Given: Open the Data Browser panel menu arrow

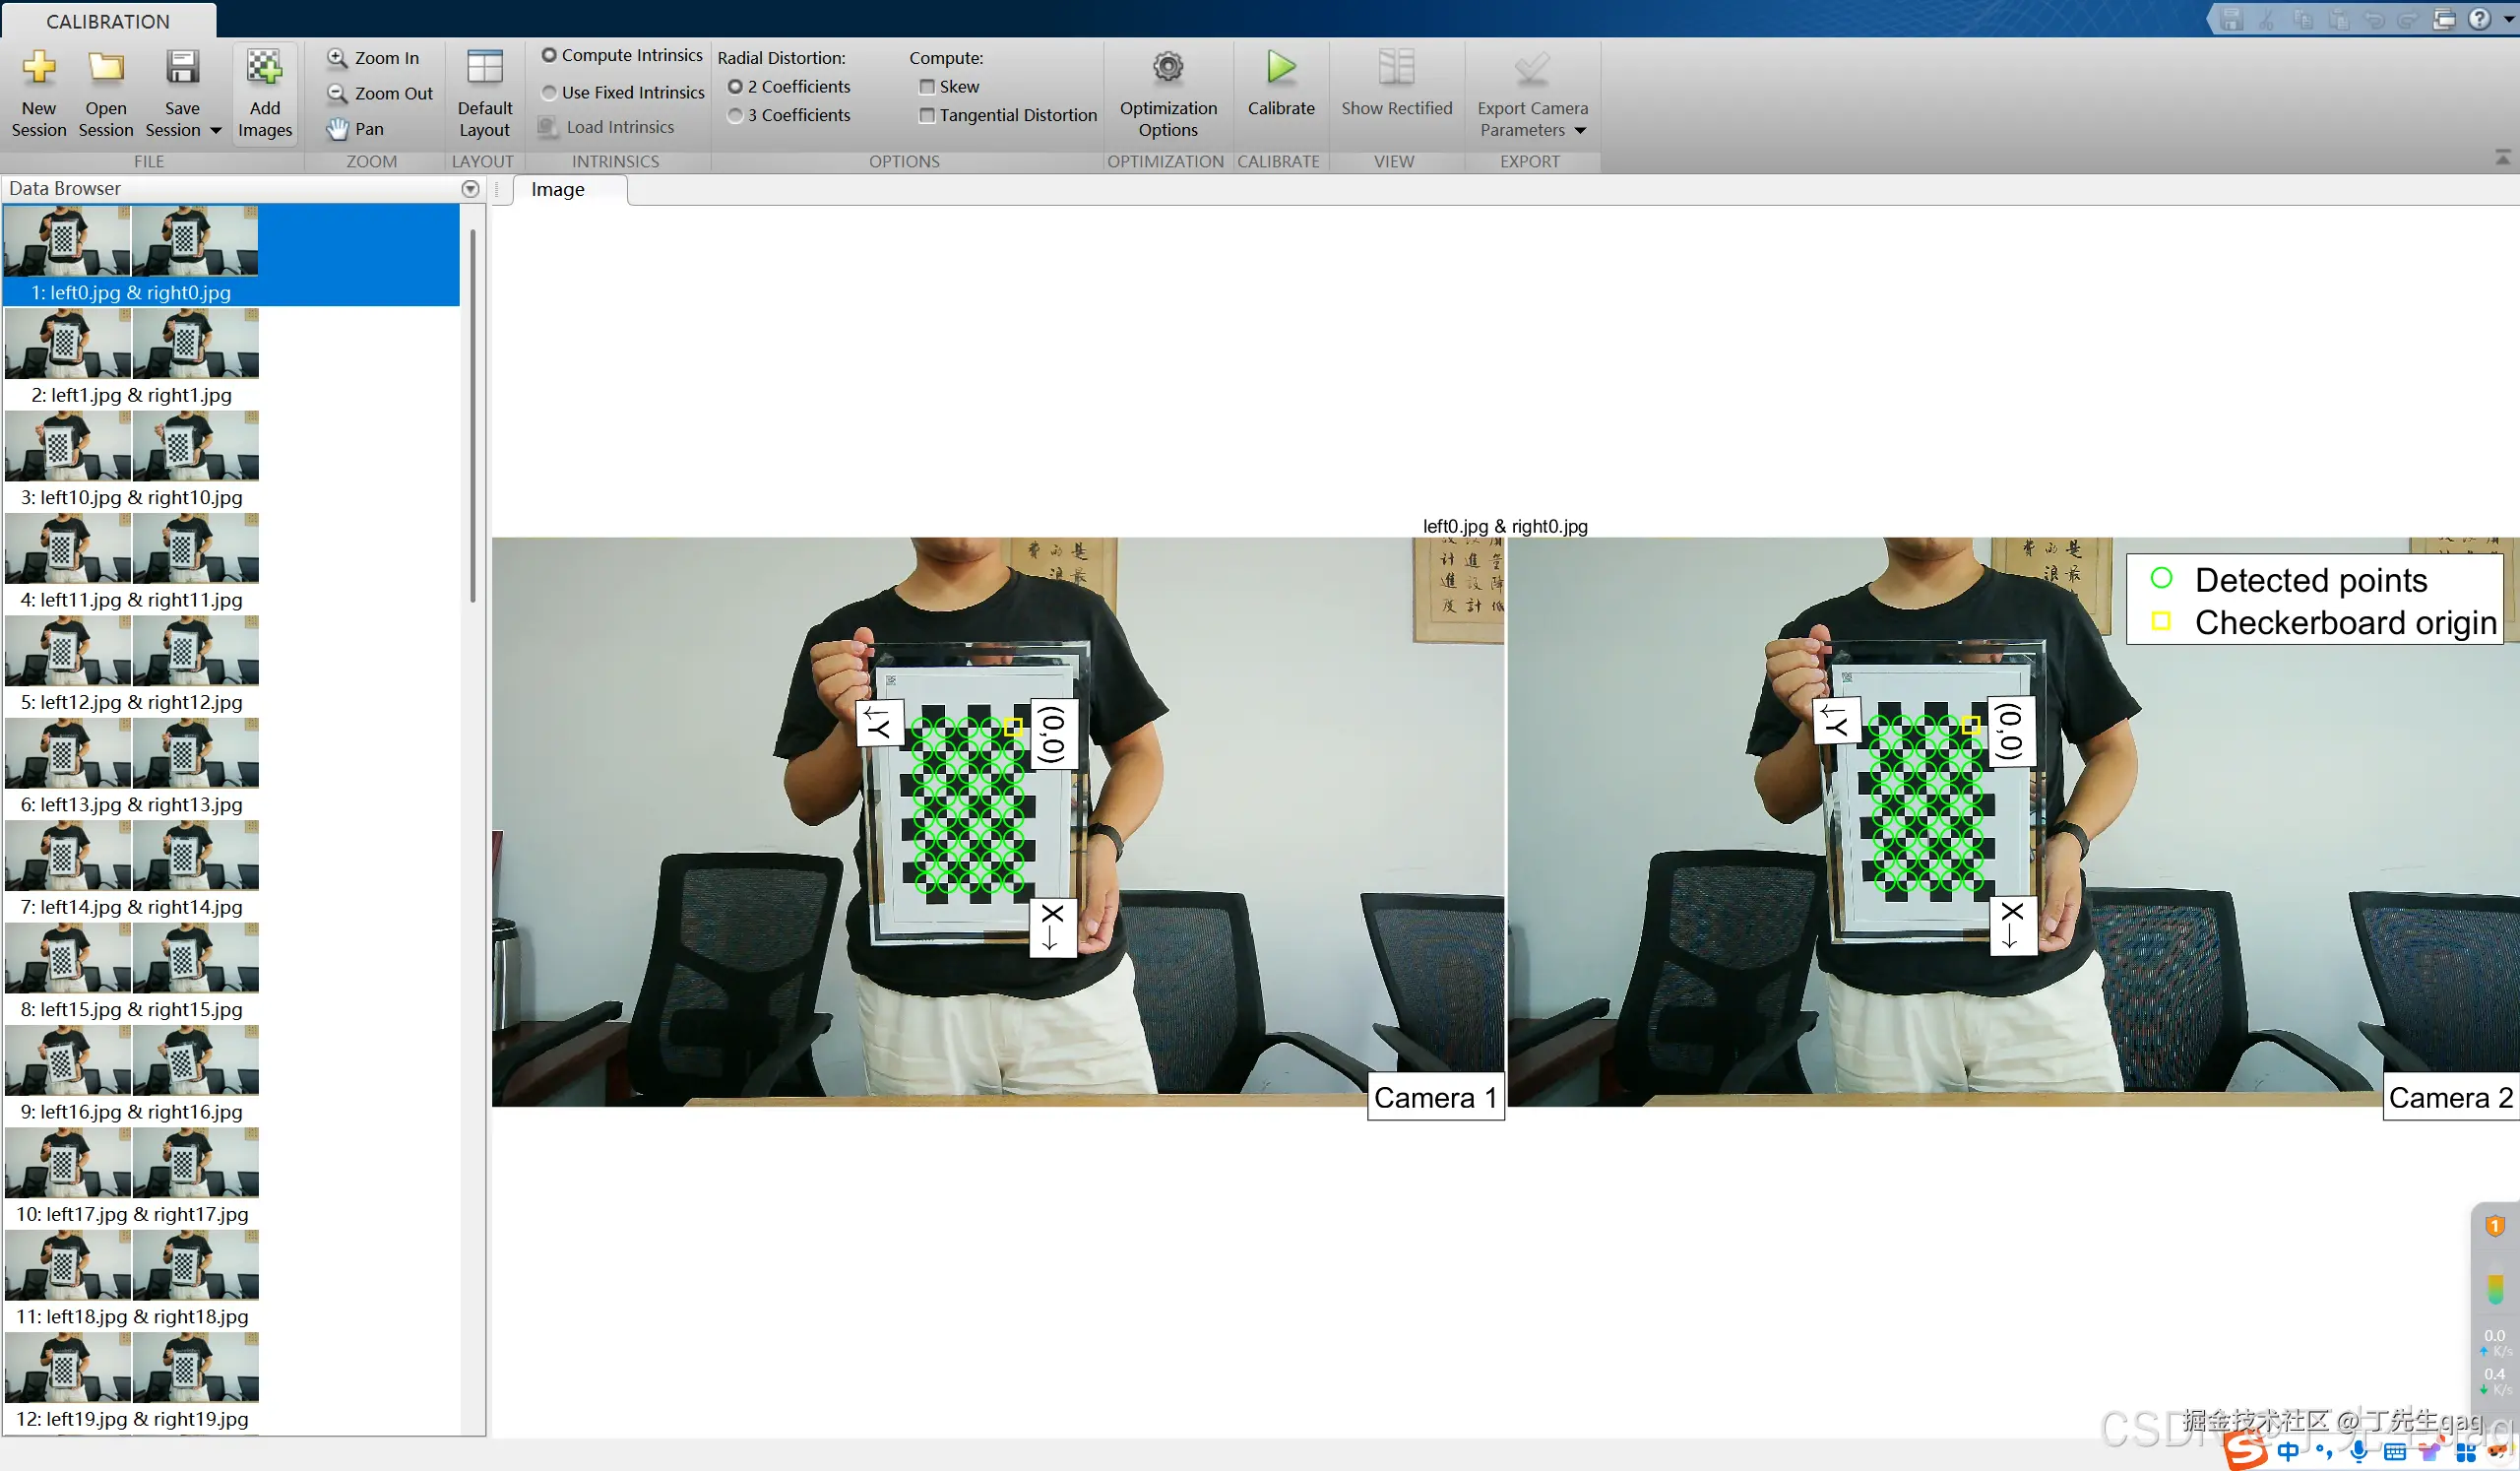Looking at the screenshot, I should [470, 189].
